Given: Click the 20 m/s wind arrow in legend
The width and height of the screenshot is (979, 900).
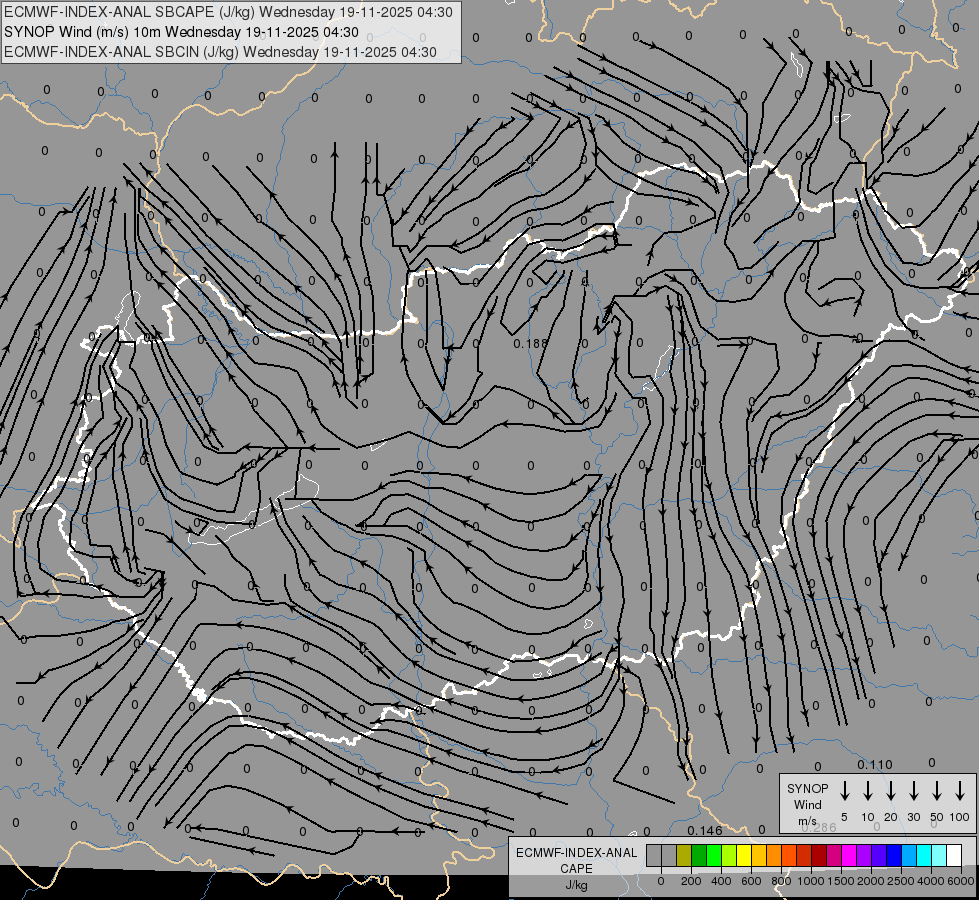Looking at the screenshot, I should (x=890, y=791).
